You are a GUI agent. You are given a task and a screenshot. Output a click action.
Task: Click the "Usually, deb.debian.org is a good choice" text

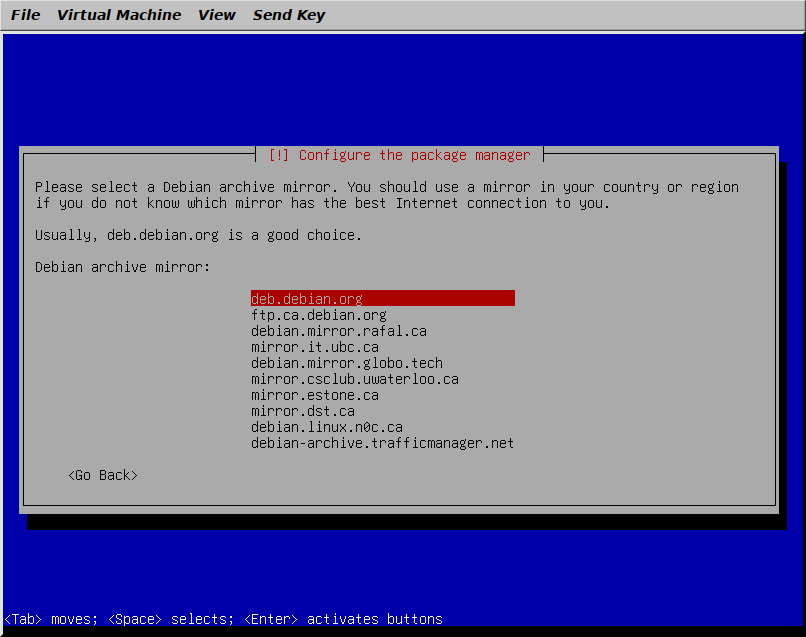pyautogui.click(x=198, y=235)
